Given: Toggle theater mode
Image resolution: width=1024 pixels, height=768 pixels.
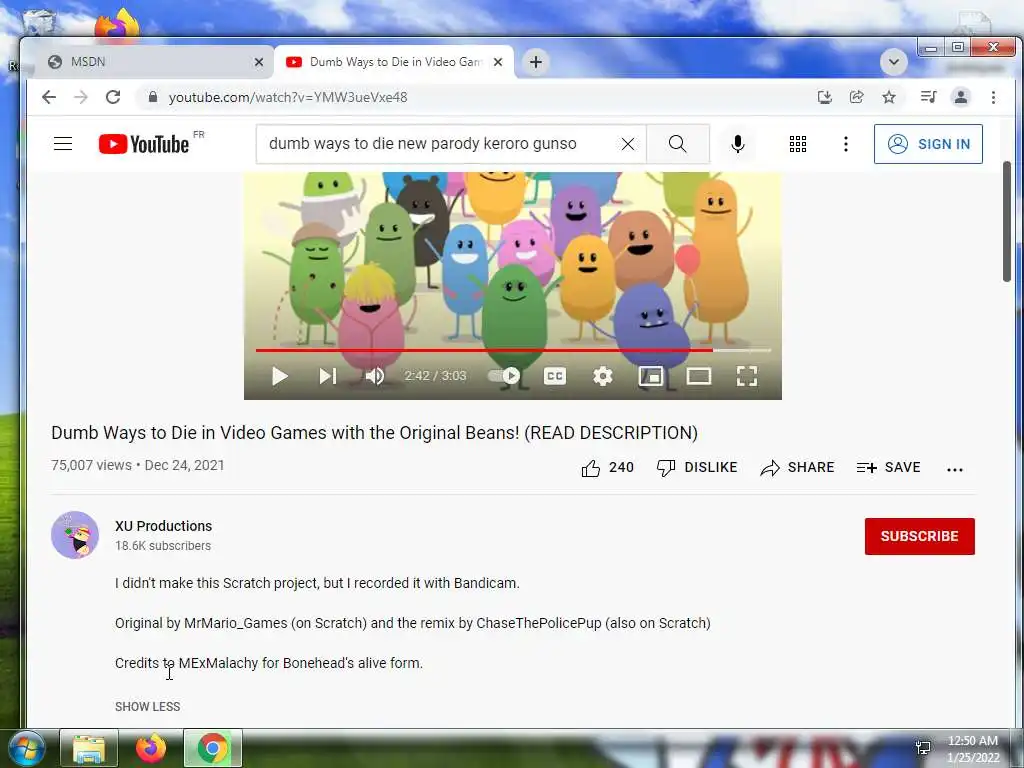Looking at the screenshot, I should coord(699,376).
